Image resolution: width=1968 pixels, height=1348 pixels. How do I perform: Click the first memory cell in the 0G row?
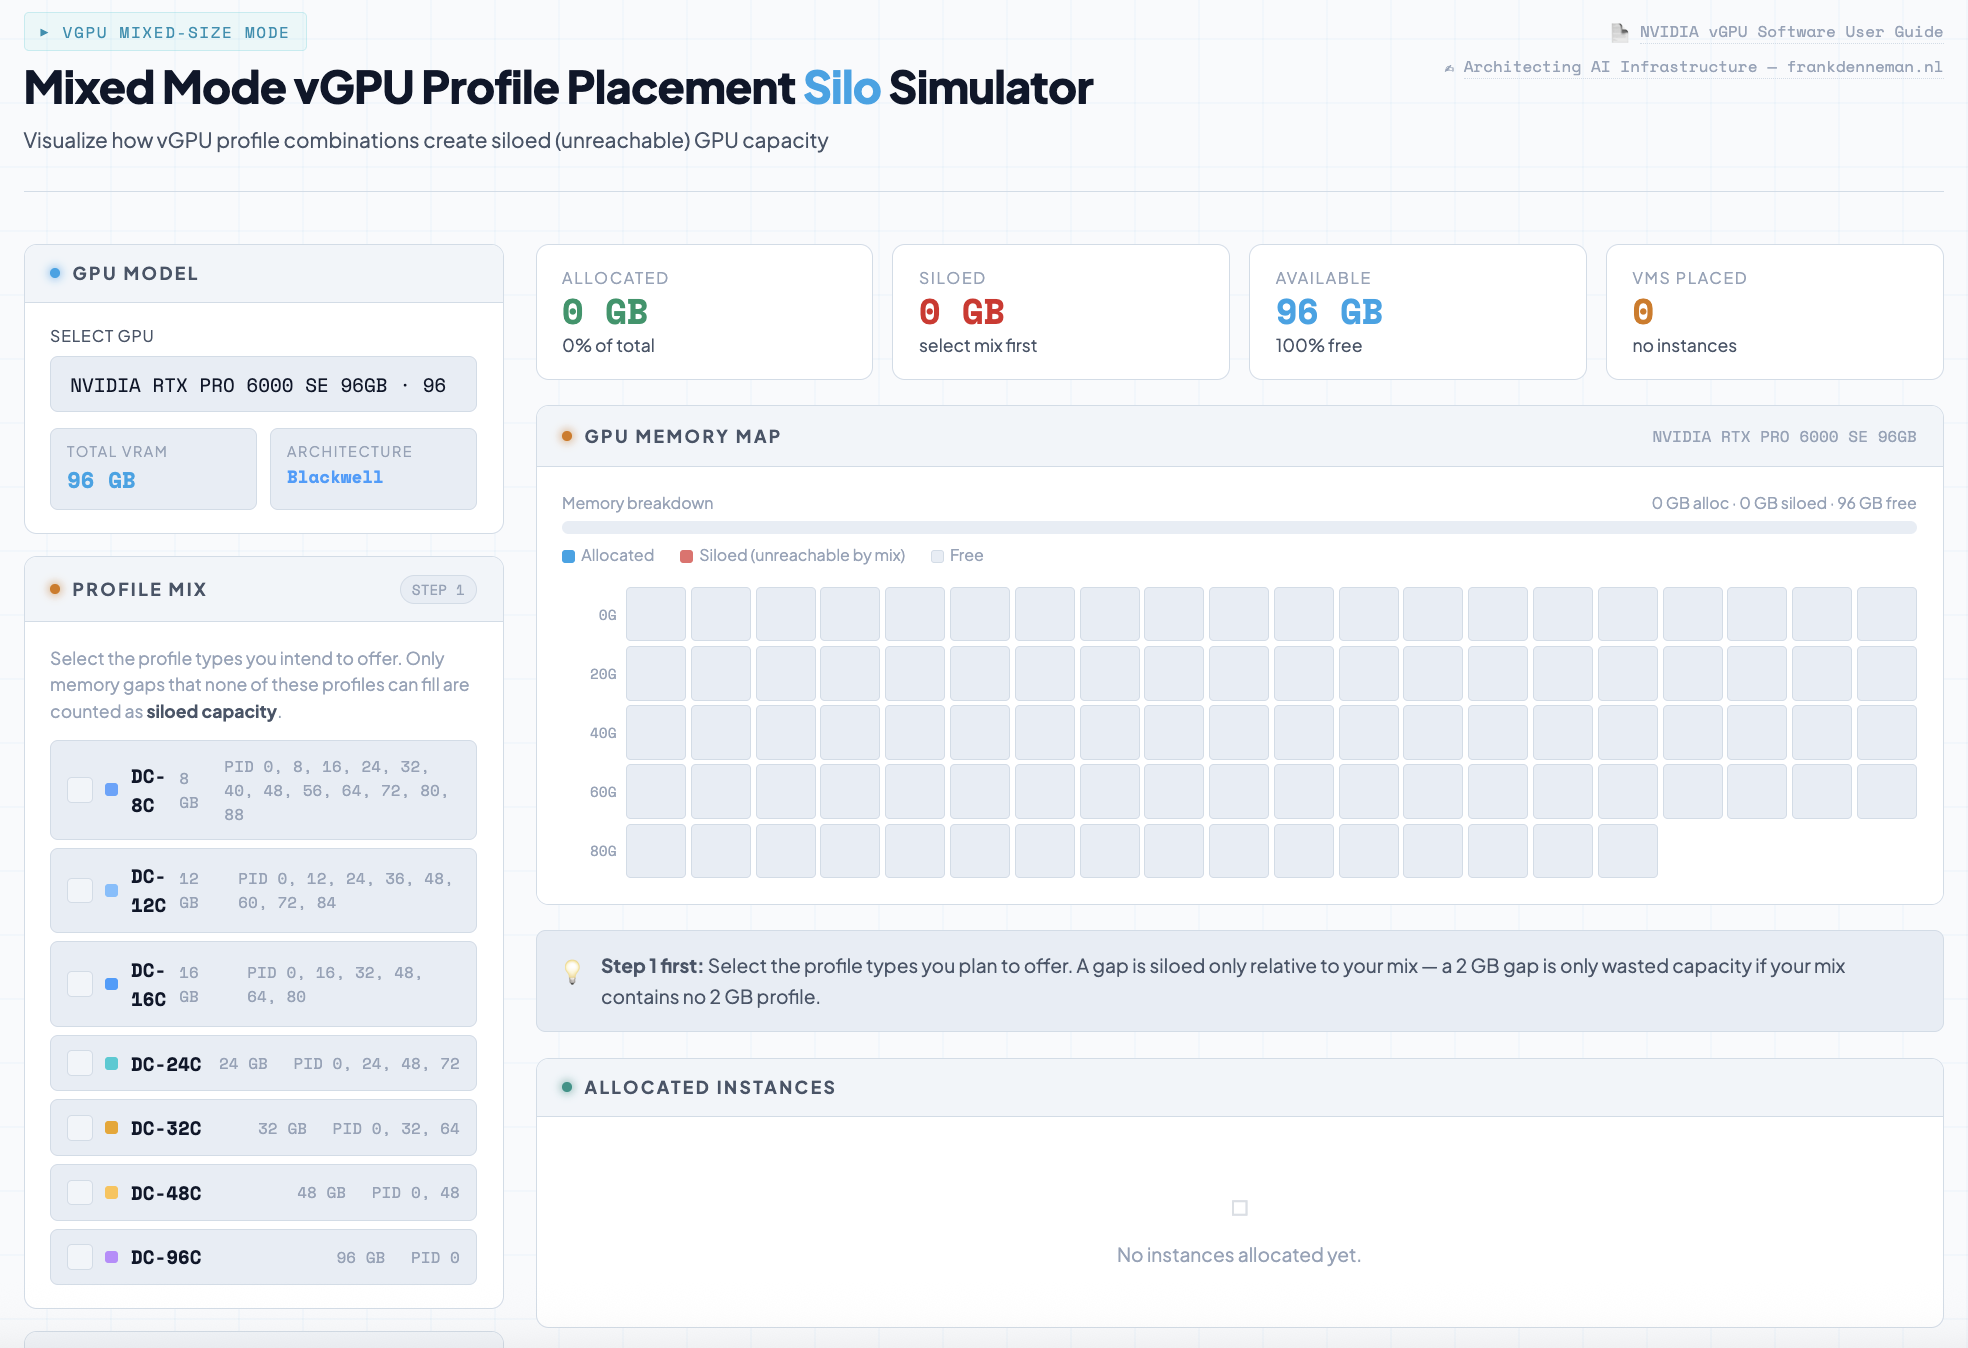pos(655,614)
